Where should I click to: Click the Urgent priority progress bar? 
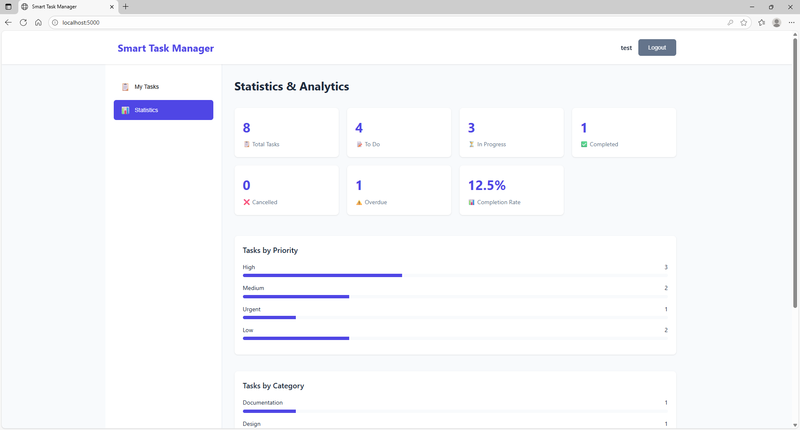coord(269,317)
